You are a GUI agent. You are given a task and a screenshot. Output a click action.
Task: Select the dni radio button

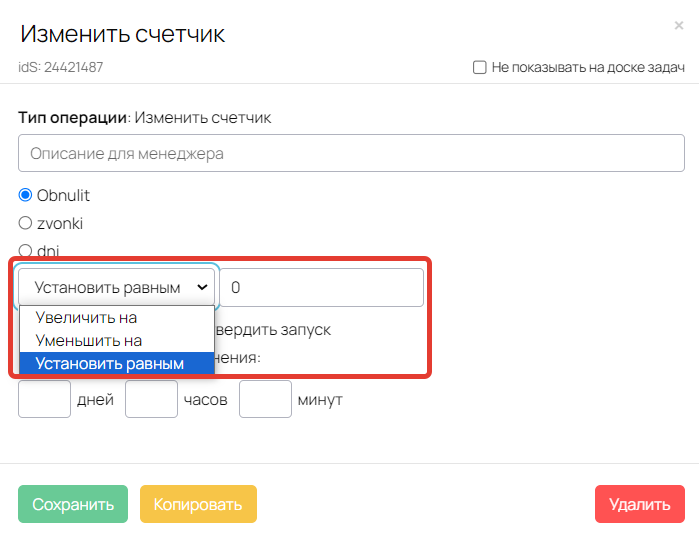click(x=25, y=250)
